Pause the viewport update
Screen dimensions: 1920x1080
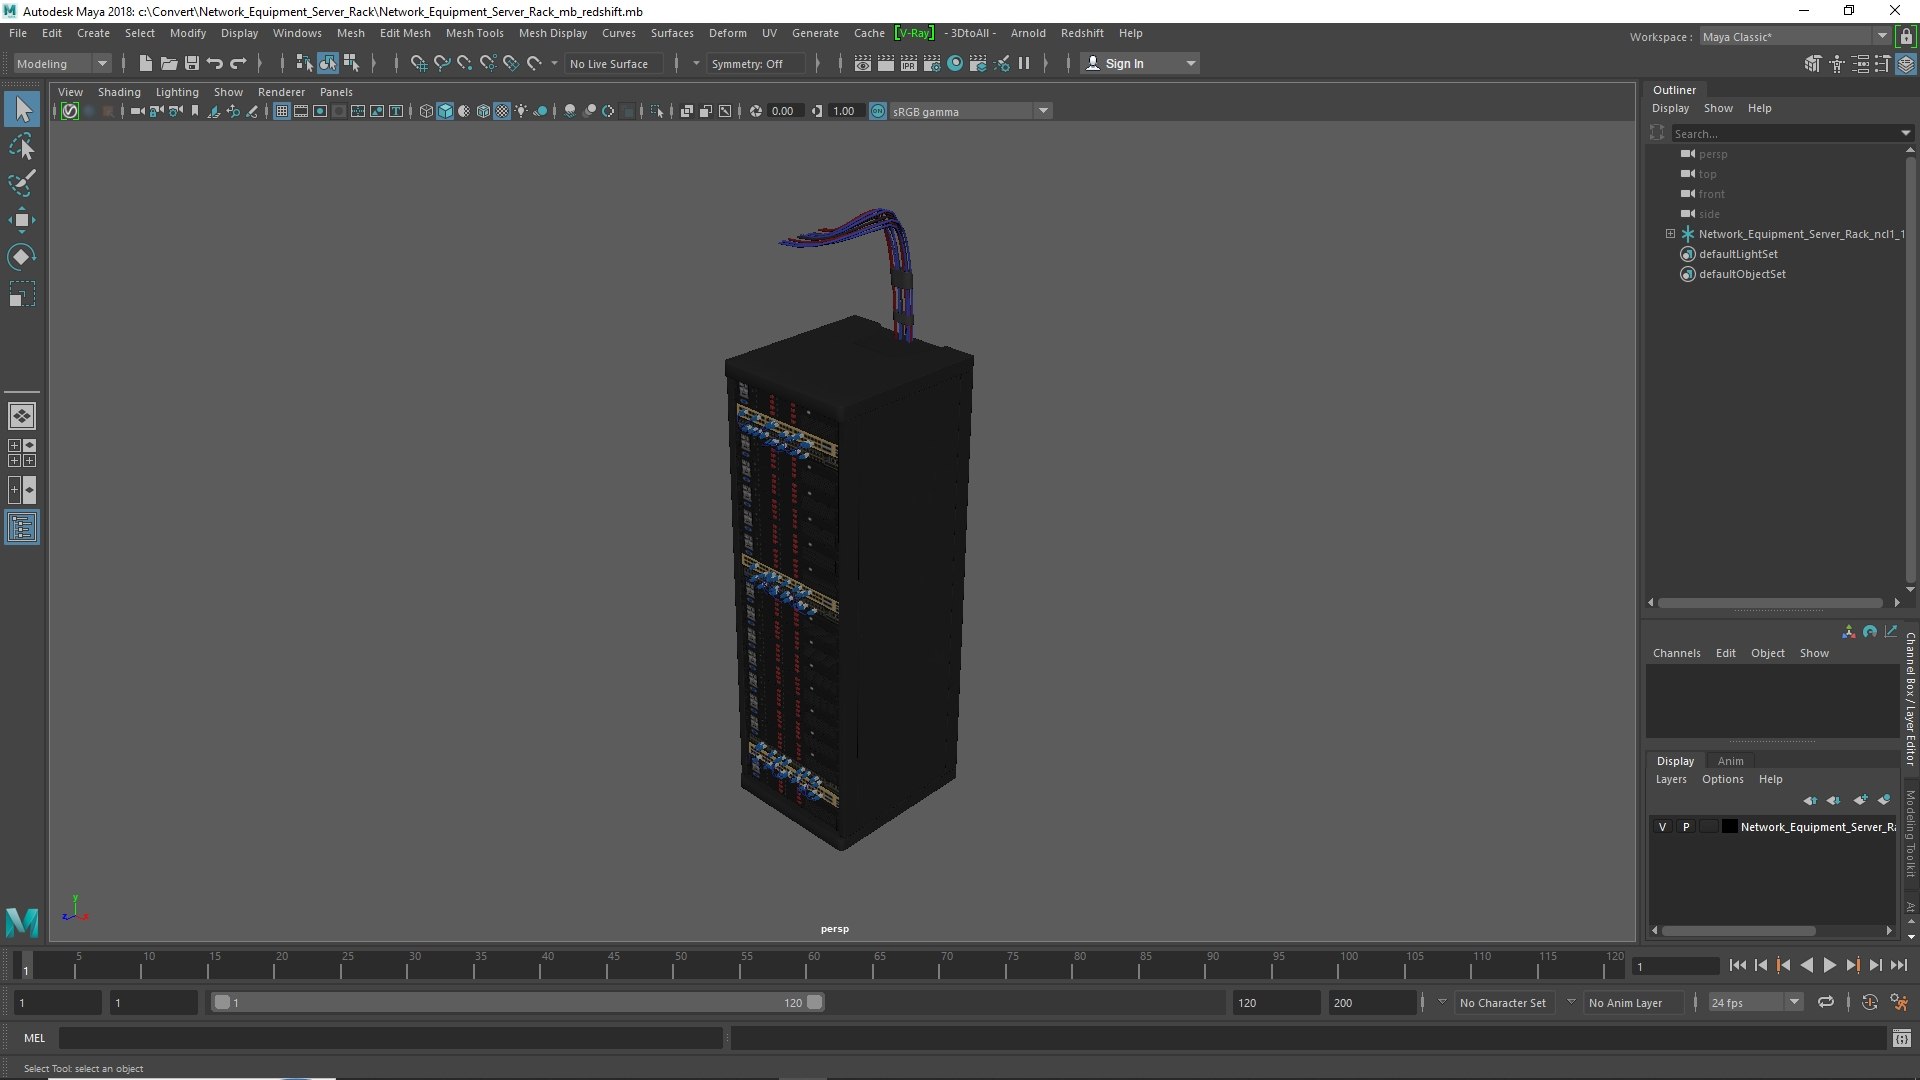(x=1024, y=63)
